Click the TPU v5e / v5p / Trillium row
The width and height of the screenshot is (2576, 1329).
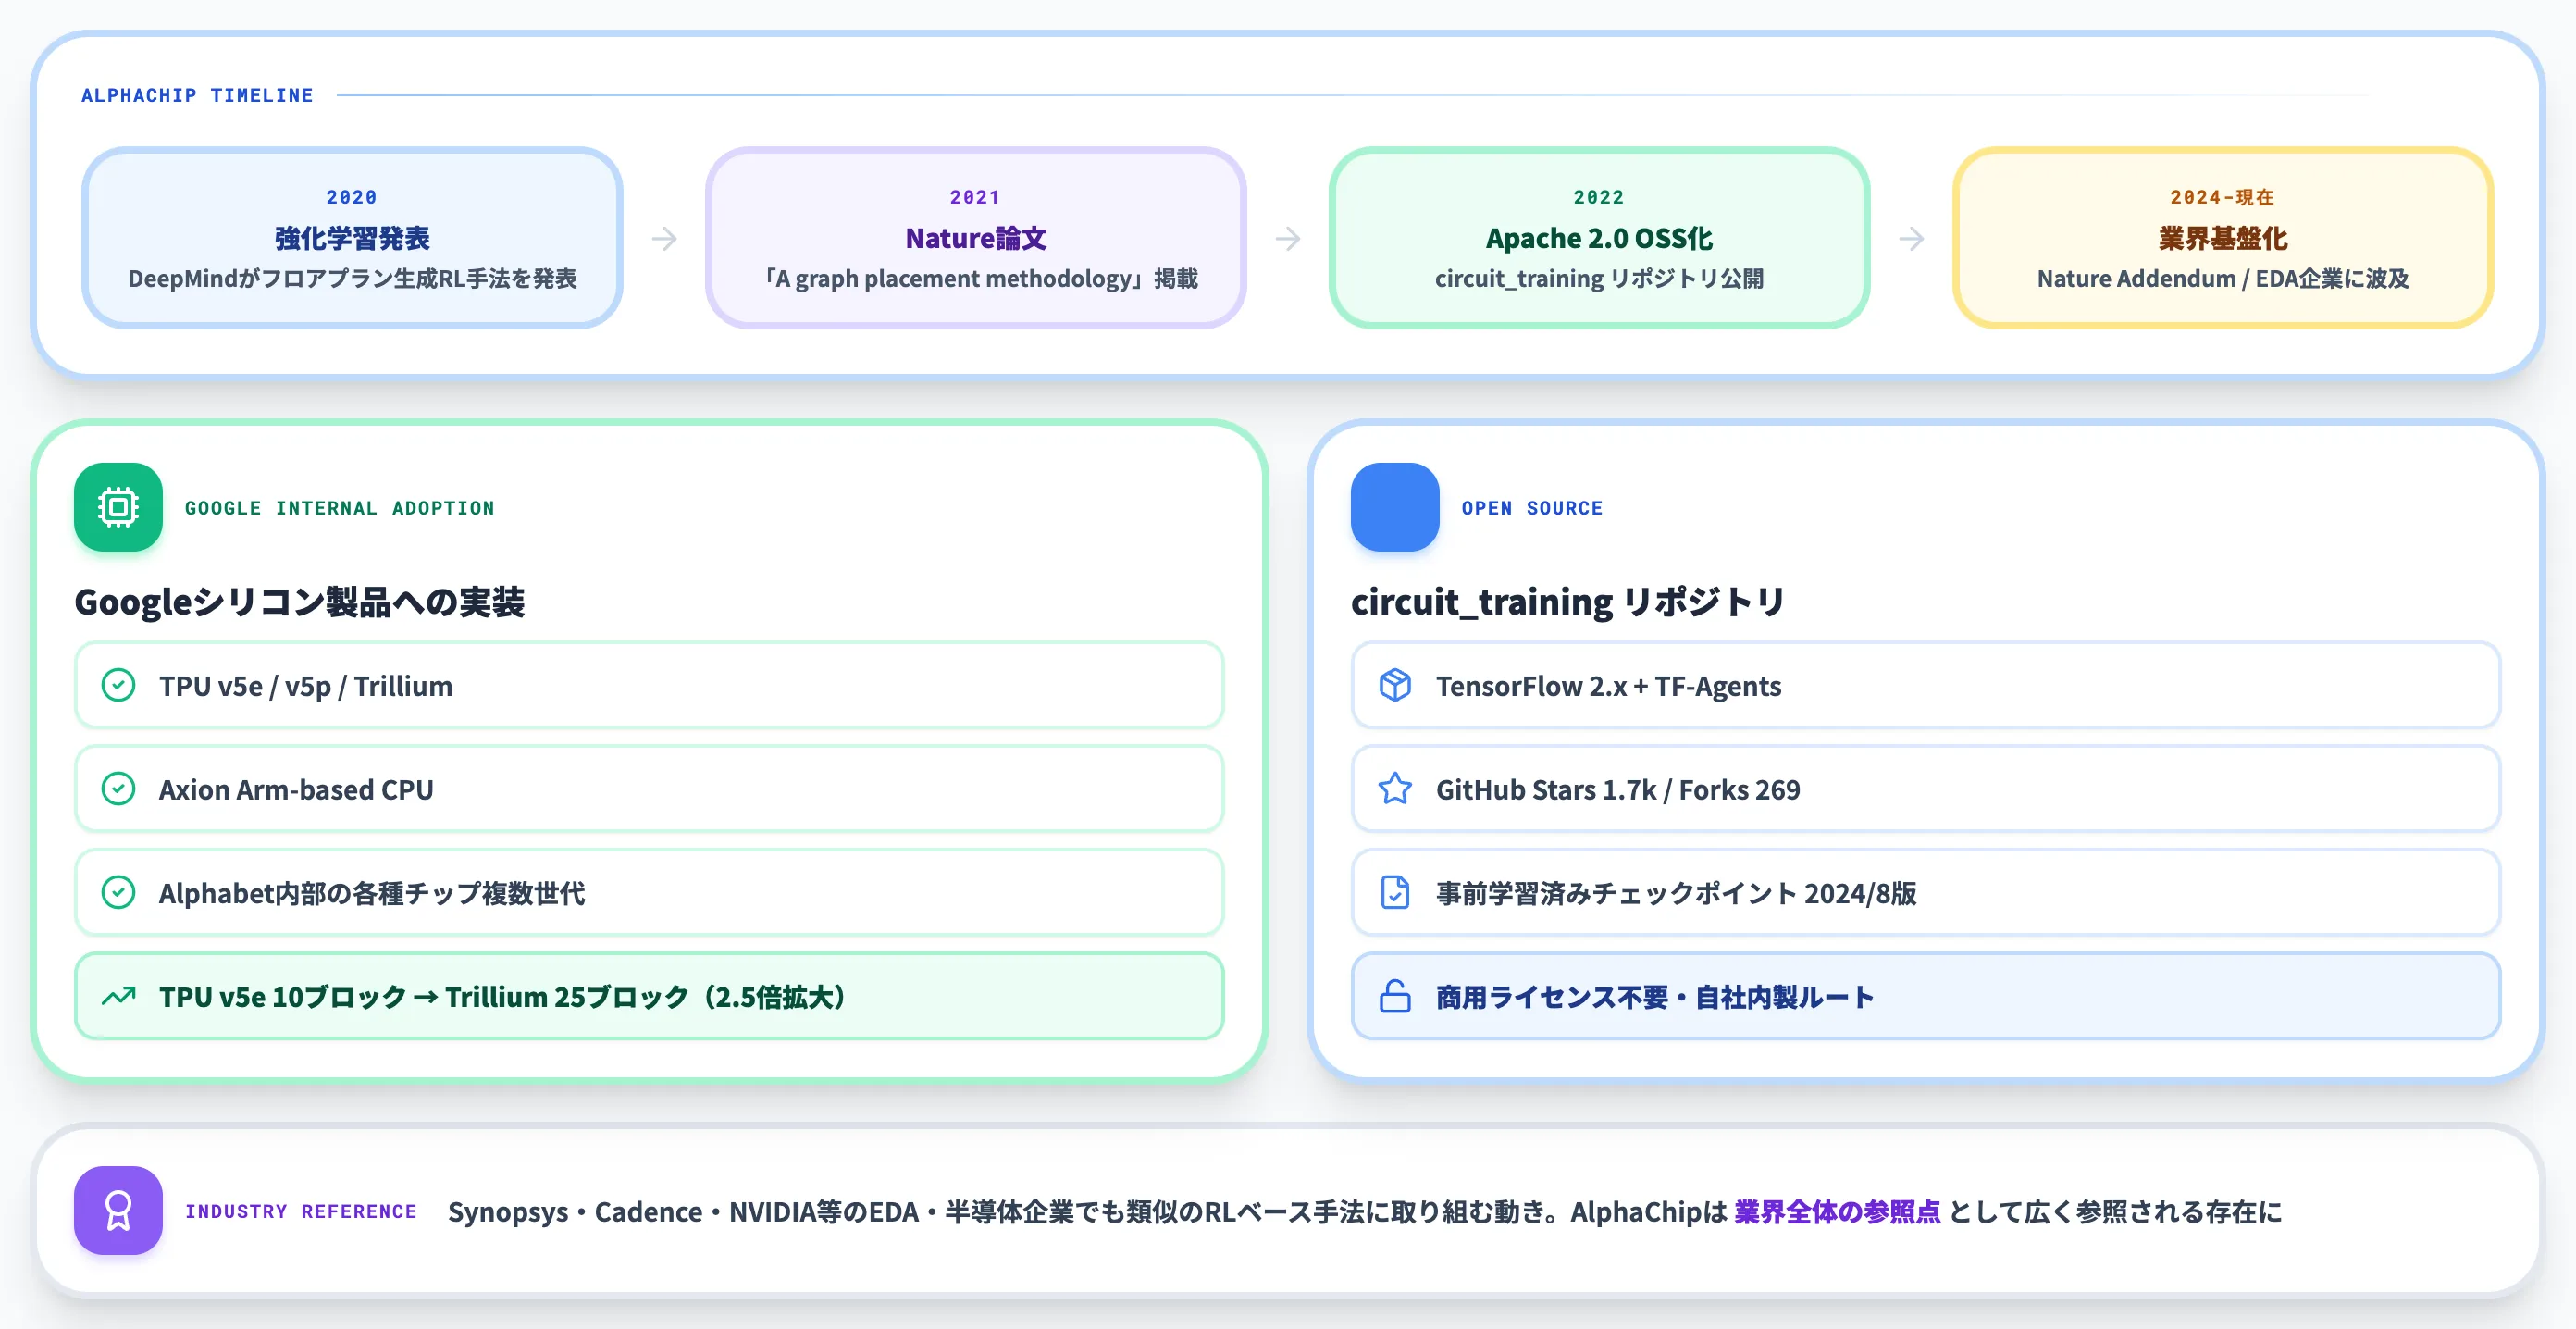click(649, 685)
